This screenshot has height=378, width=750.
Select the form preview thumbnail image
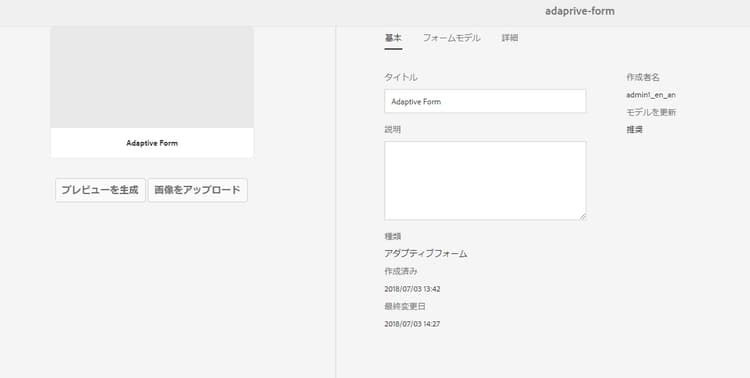152,78
